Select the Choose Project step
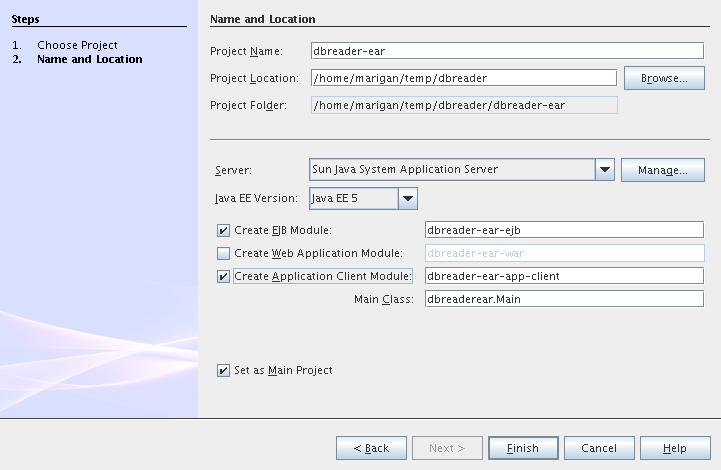Screen dimensions: 721x470 point(77,45)
